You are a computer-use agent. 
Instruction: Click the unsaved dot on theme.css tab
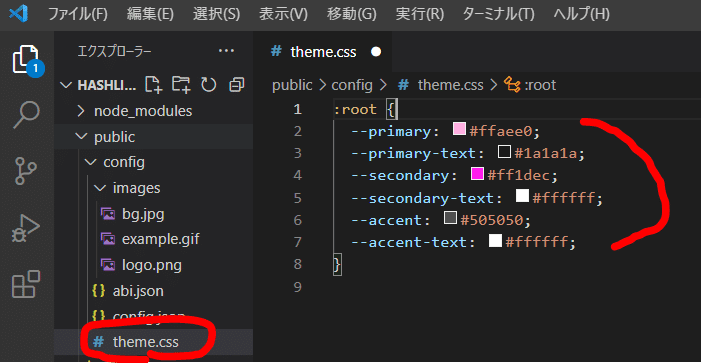point(376,52)
